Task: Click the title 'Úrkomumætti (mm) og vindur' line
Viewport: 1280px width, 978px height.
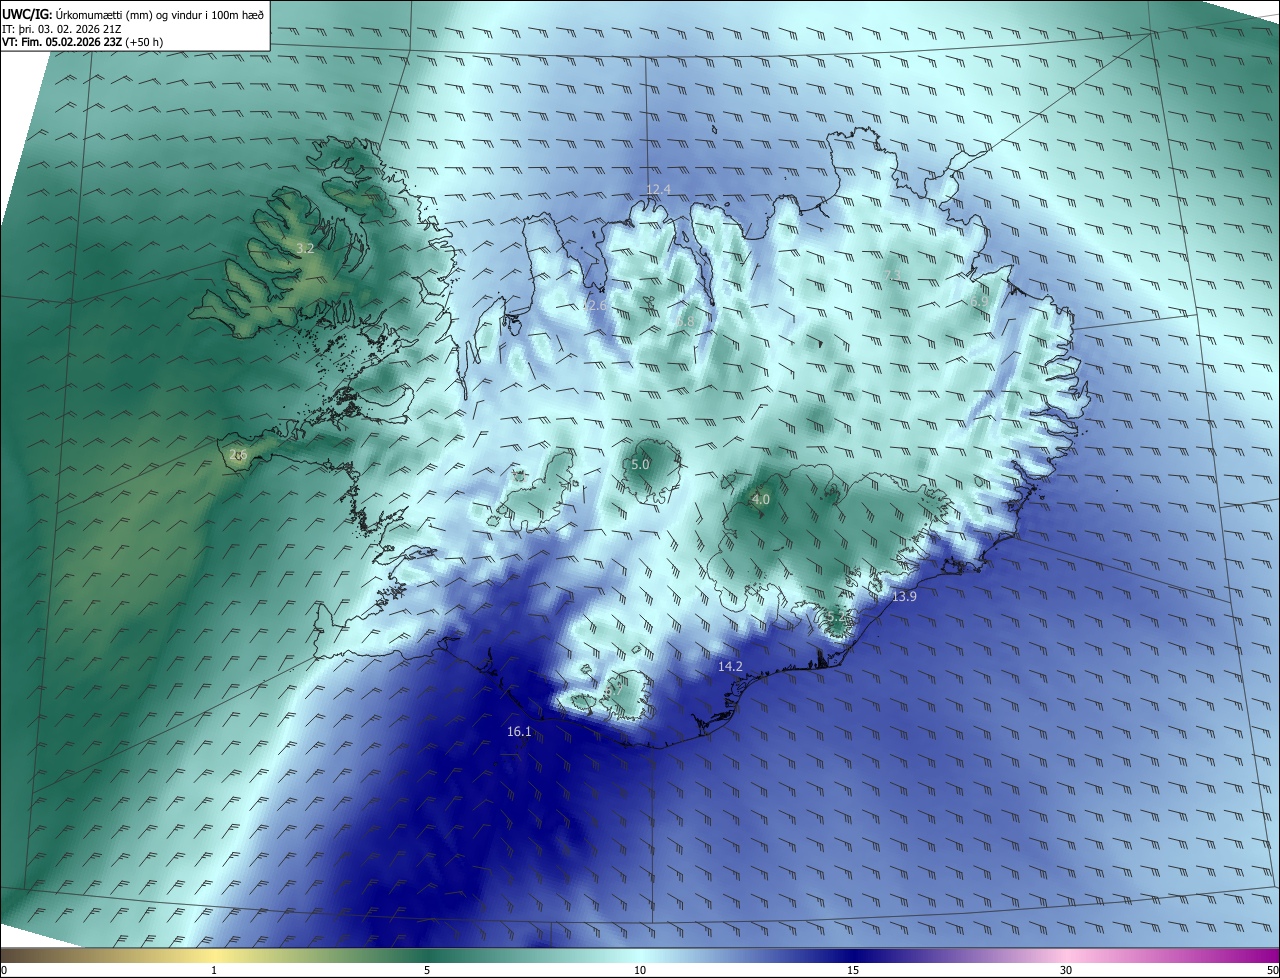Action: pyautogui.click(x=133, y=14)
